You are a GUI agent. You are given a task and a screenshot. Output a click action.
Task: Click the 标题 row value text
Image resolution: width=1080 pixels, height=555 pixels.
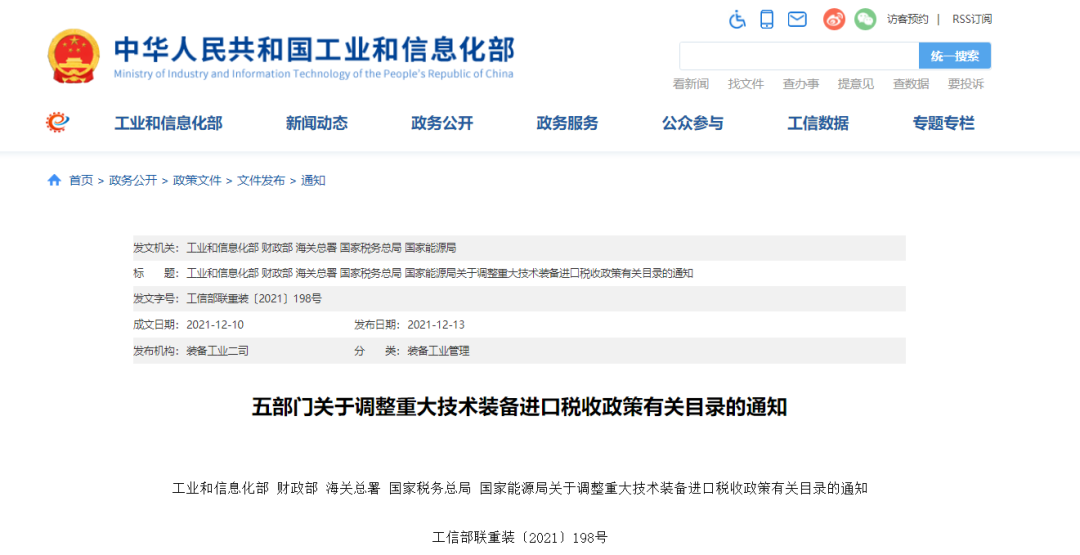point(439,273)
